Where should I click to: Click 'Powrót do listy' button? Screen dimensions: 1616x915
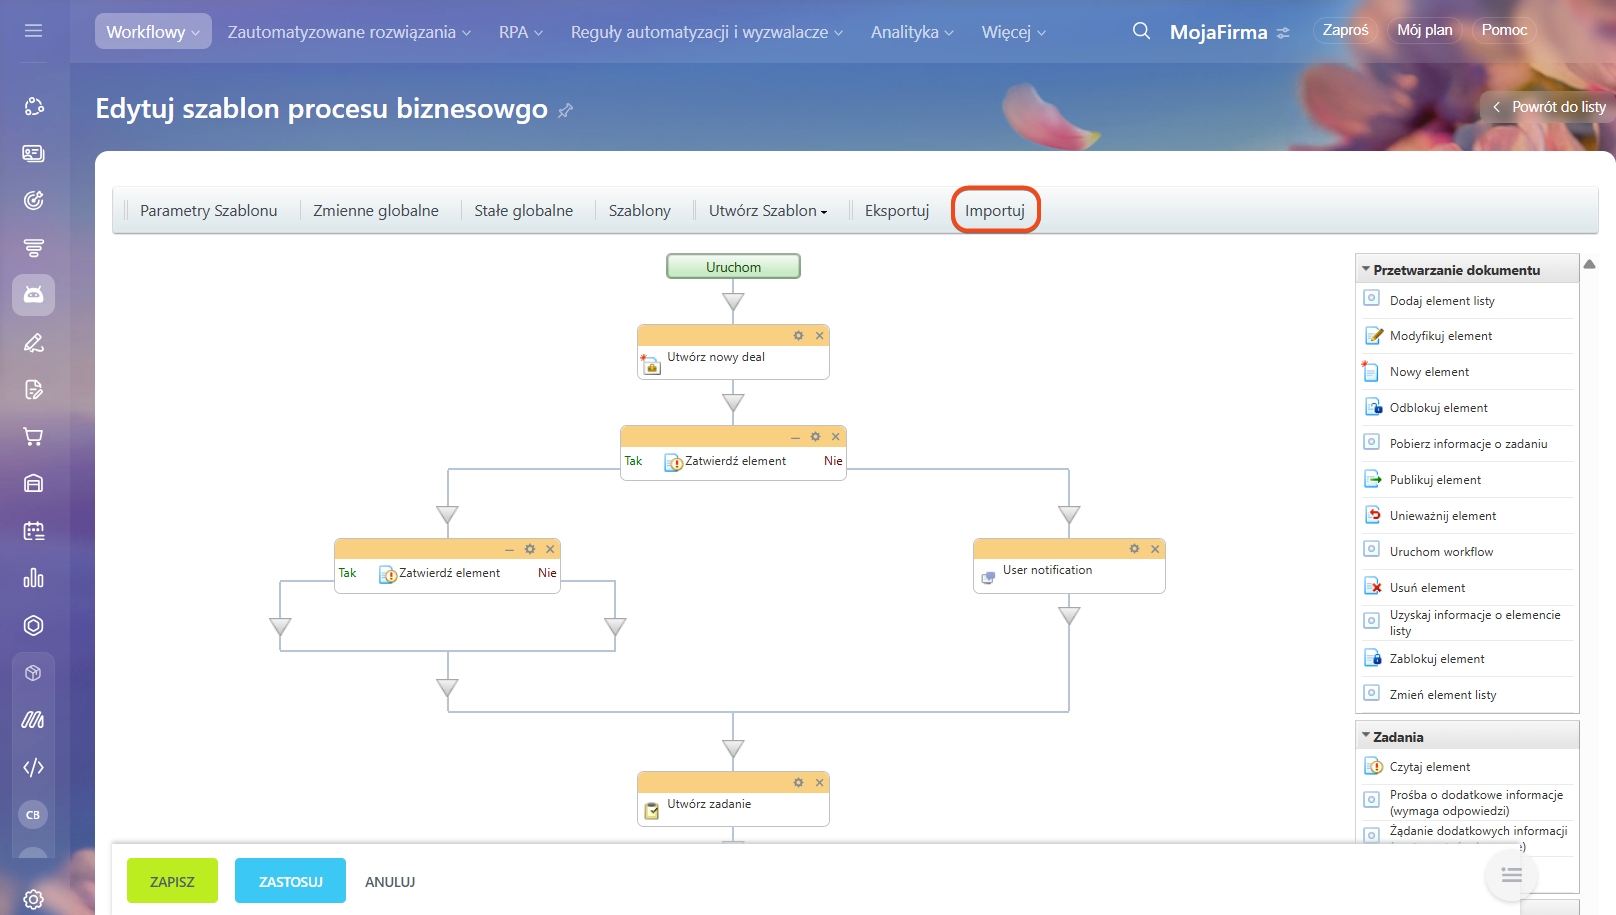pos(1549,107)
